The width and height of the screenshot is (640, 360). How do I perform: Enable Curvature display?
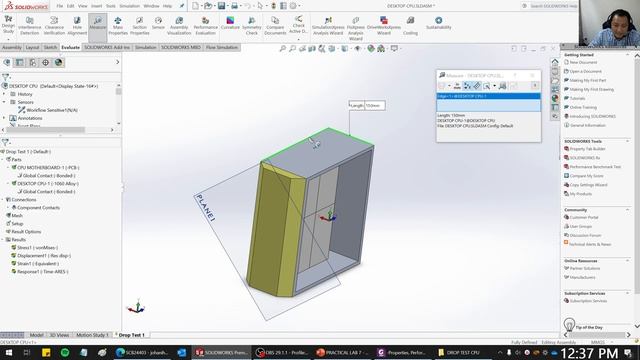pyautogui.click(x=230, y=24)
